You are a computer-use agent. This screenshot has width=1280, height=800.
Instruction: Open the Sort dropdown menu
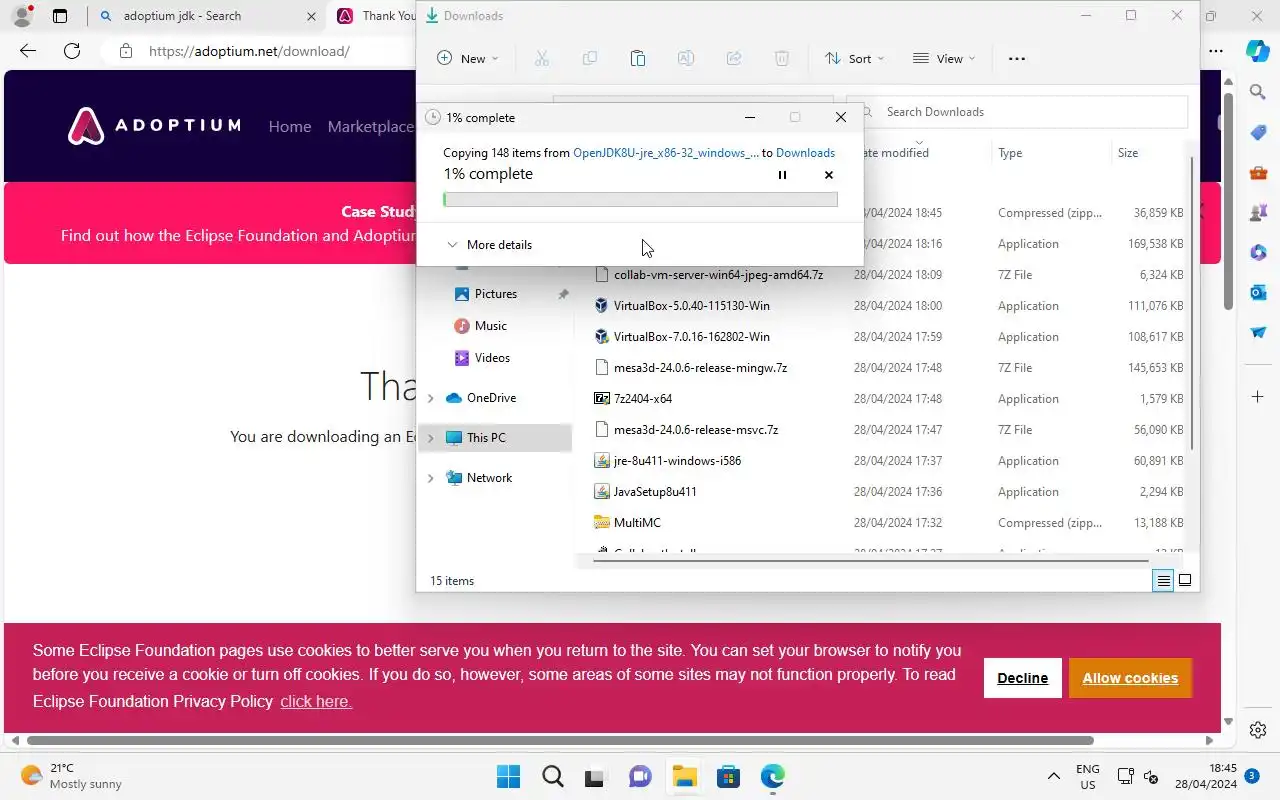pyautogui.click(x=854, y=59)
